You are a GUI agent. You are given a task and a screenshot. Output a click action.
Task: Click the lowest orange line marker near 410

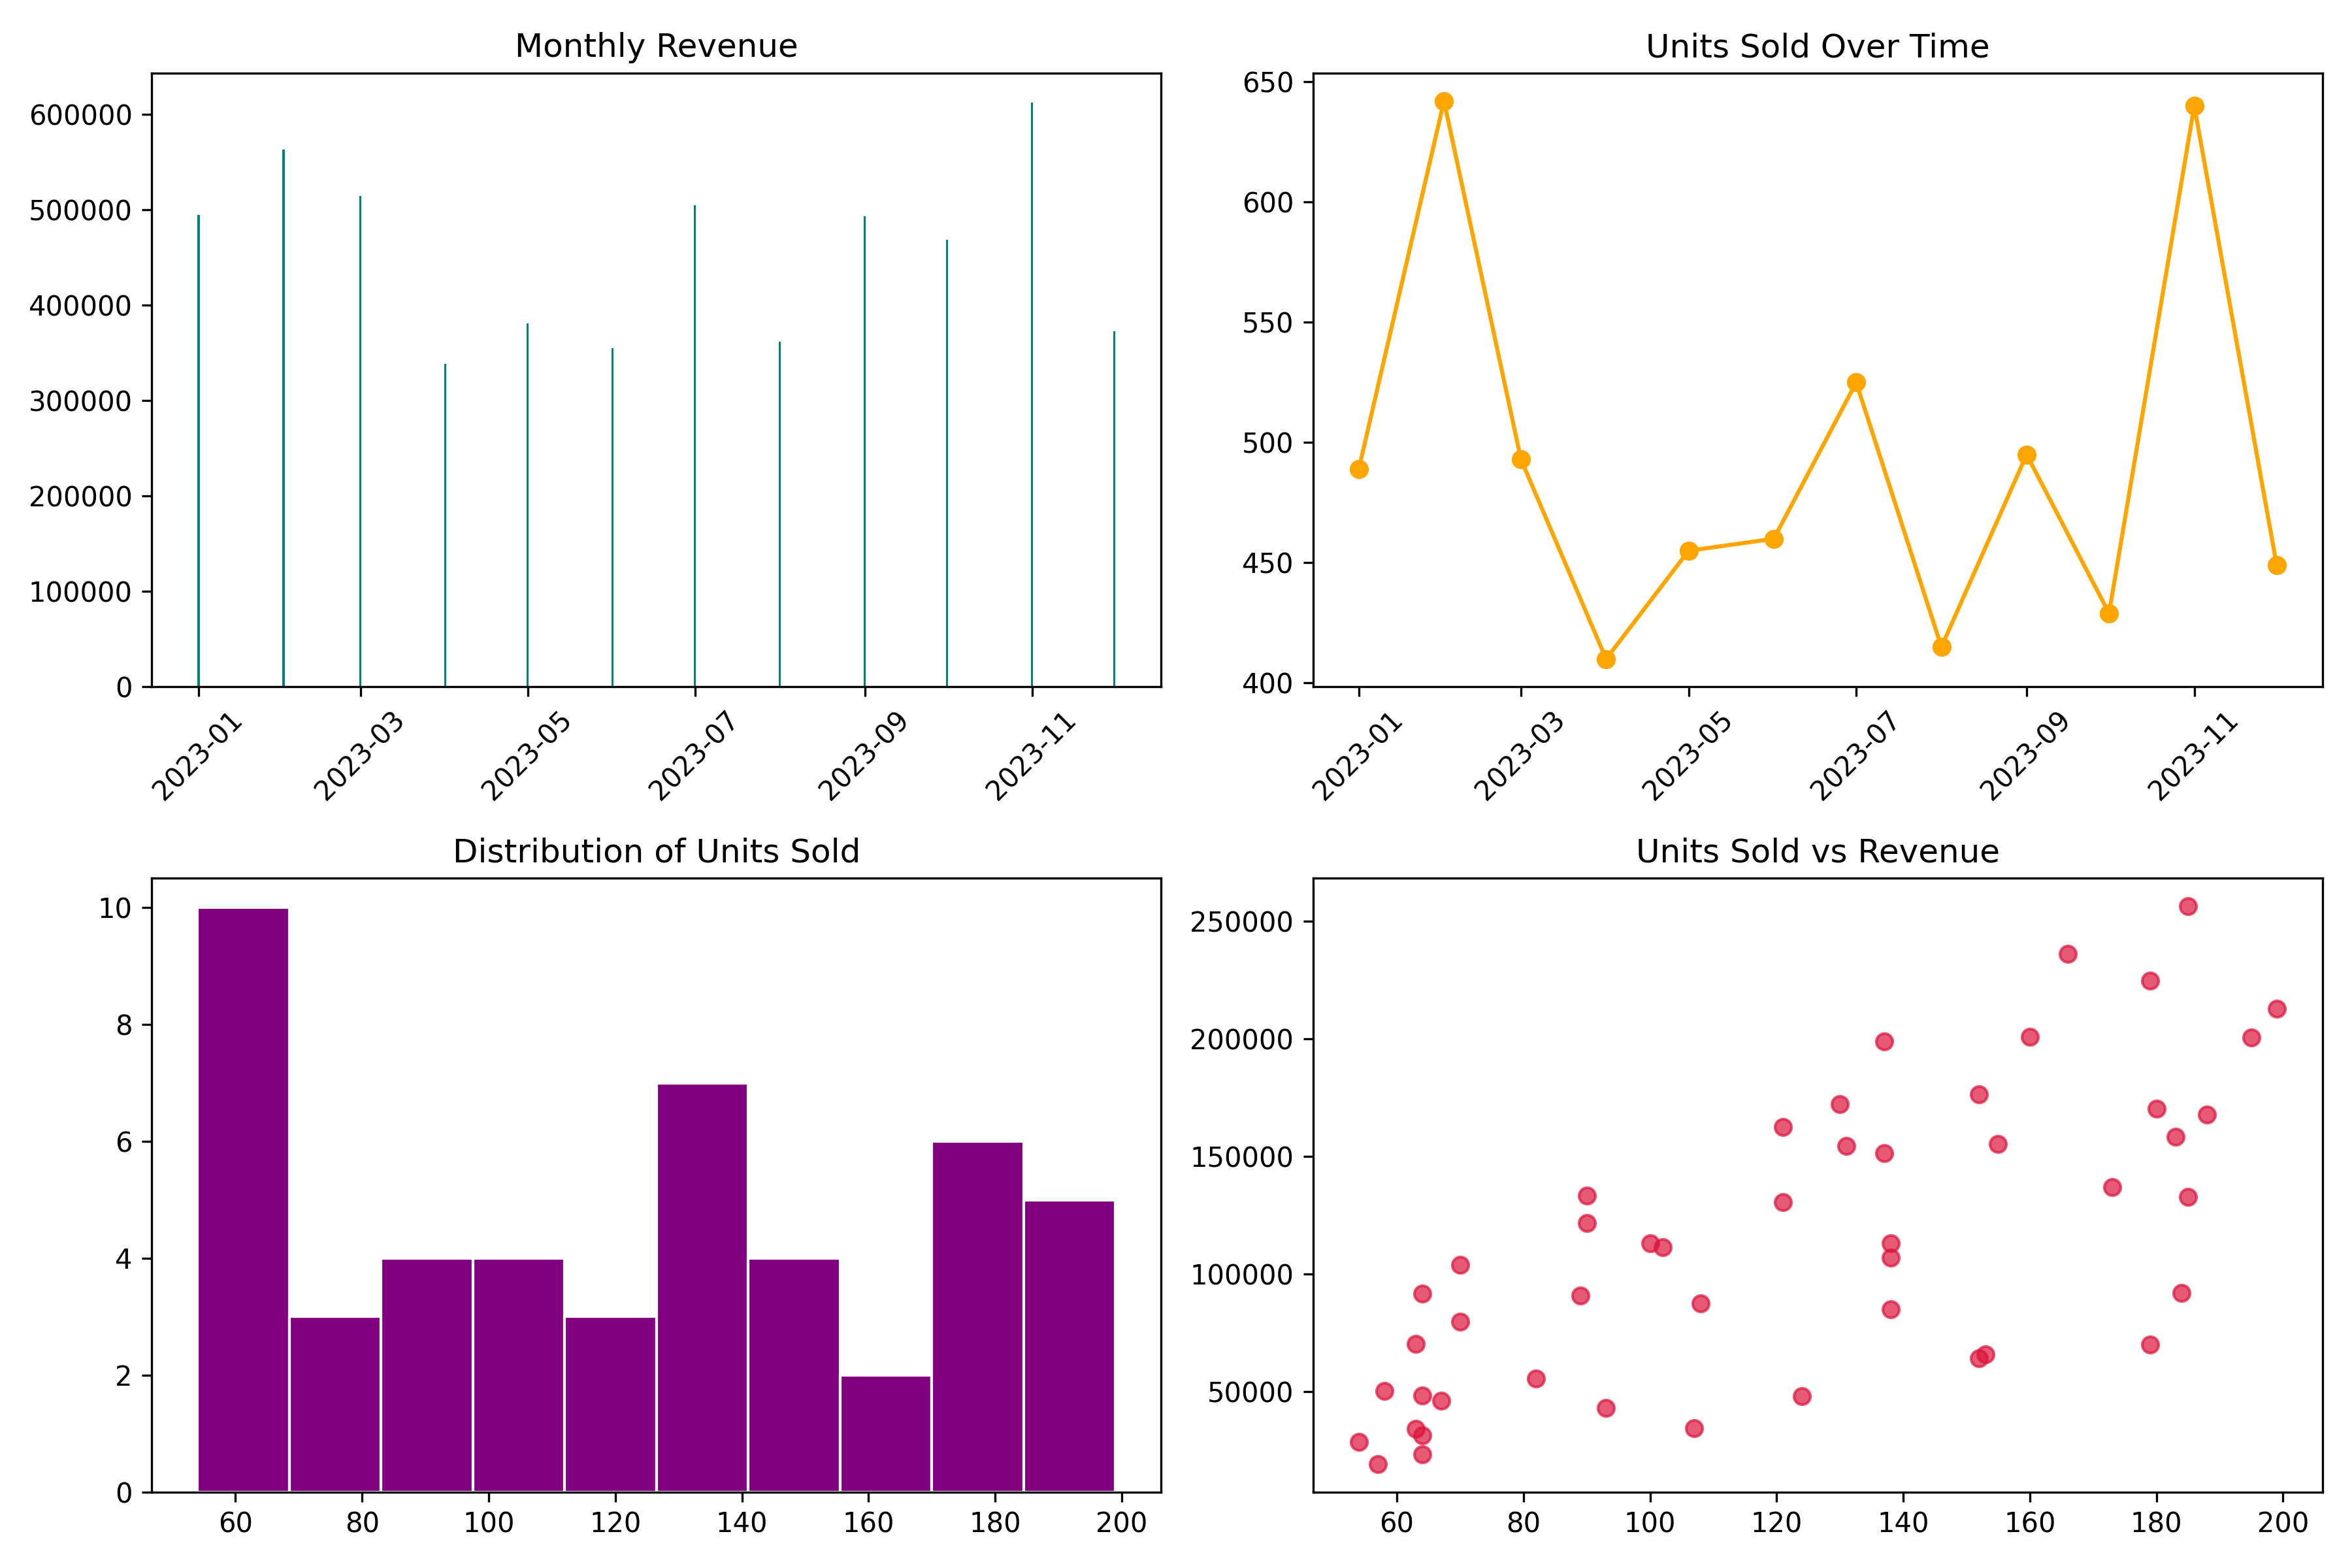click(x=1606, y=659)
